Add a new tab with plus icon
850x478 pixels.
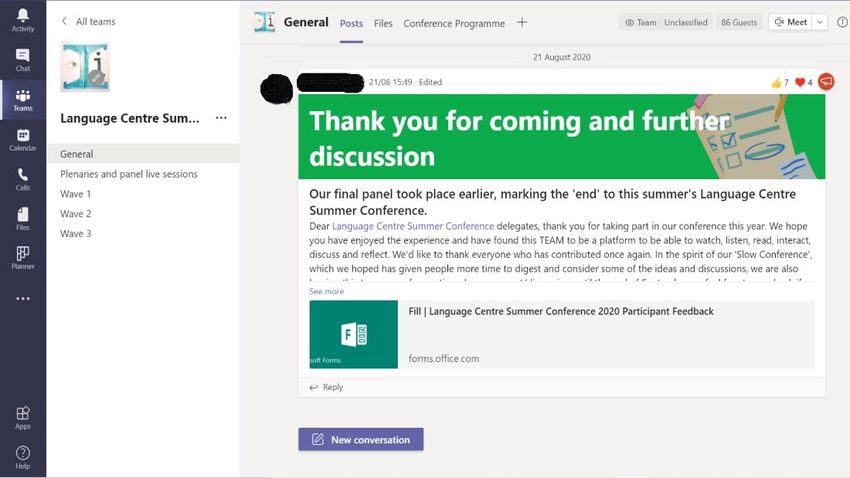[521, 22]
